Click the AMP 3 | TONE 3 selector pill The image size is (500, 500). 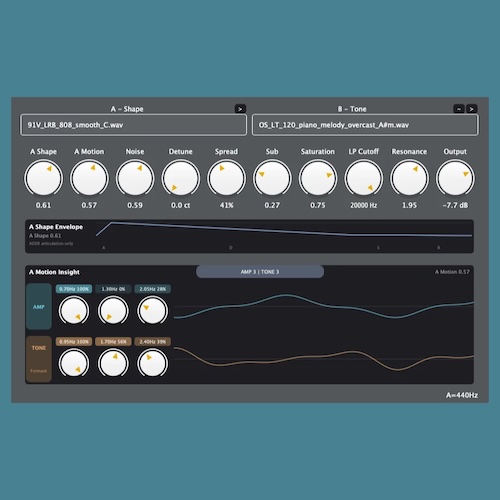point(260,272)
